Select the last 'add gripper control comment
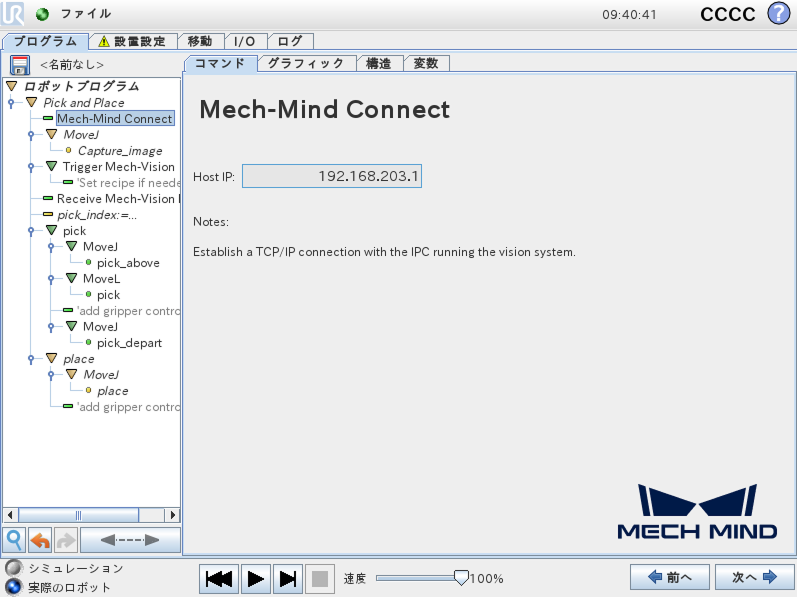797x597 pixels. tap(128, 406)
